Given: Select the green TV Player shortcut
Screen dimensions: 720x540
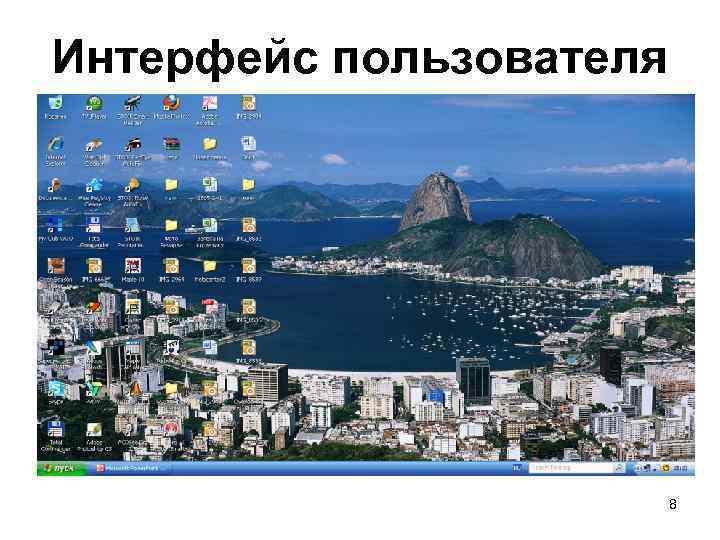Looking at the screenshot, I should [94, 107].
